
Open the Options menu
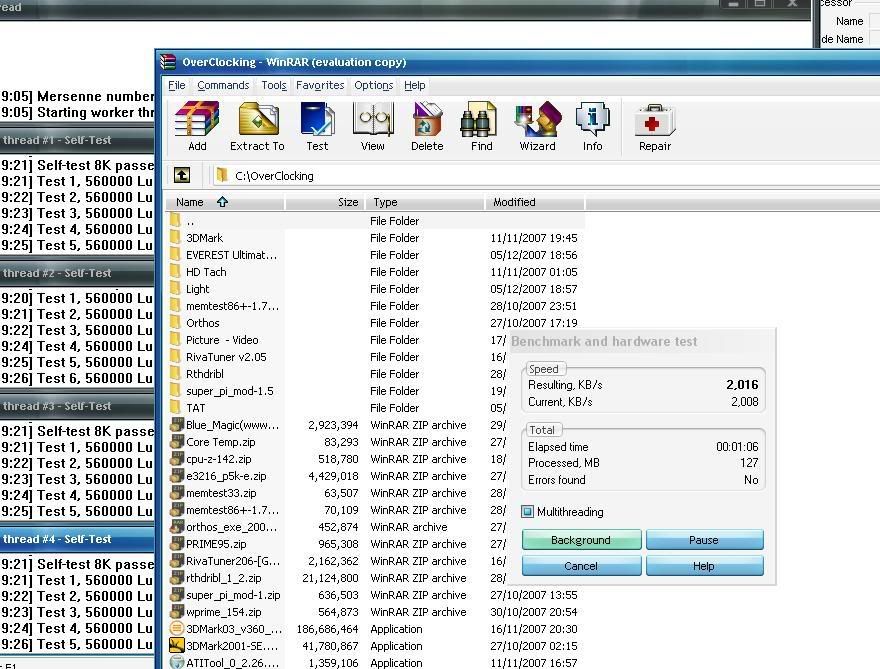(x=373, y=85)
